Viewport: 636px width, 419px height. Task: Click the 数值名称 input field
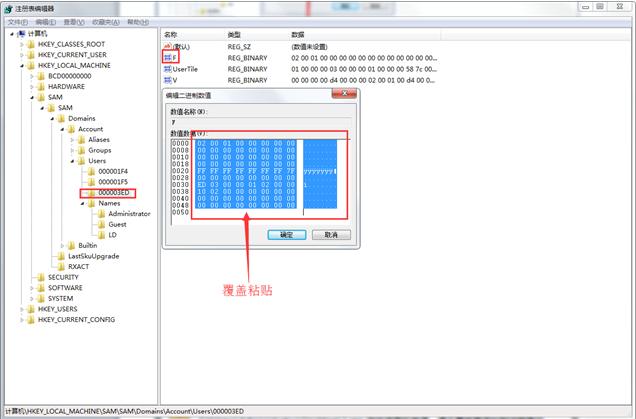point(260,122)
